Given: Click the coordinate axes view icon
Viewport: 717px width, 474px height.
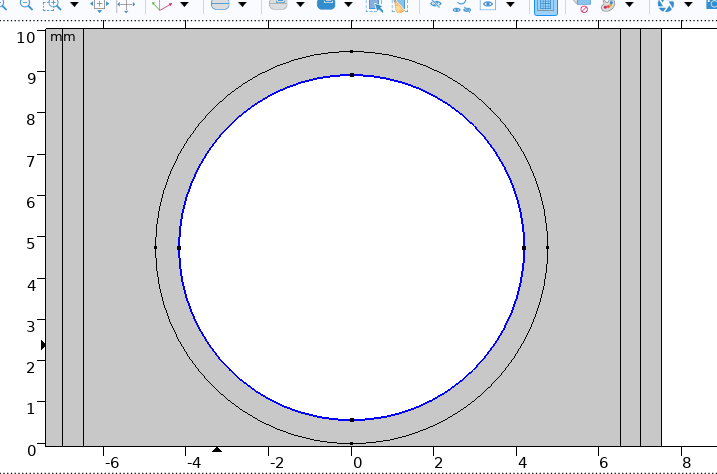Looking at the screenshot, I should (161, 5).
